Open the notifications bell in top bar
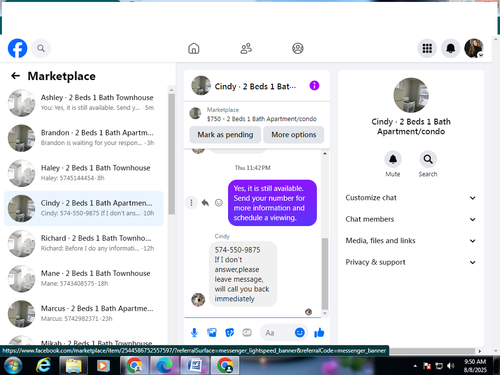This screenshot has width=500, height=375. pos(451,48)
